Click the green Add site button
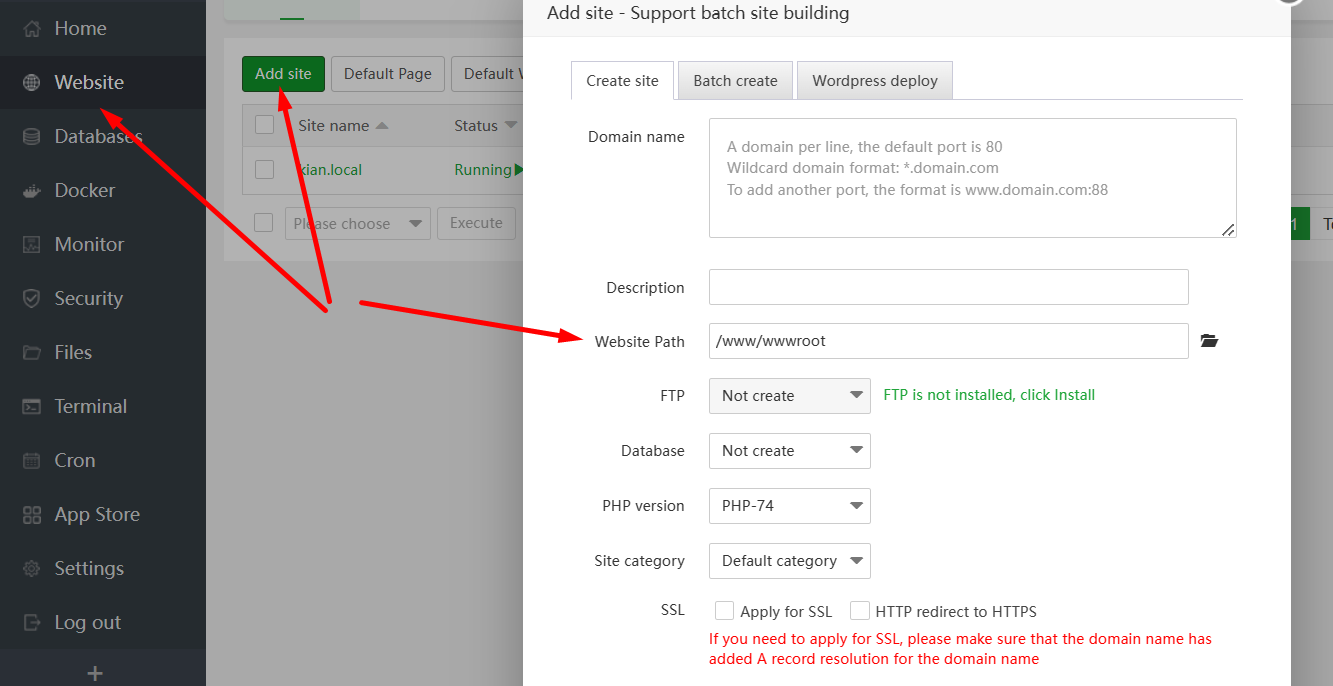The width and height of the screenshot is (1333, 686). (x=283, y=74)
